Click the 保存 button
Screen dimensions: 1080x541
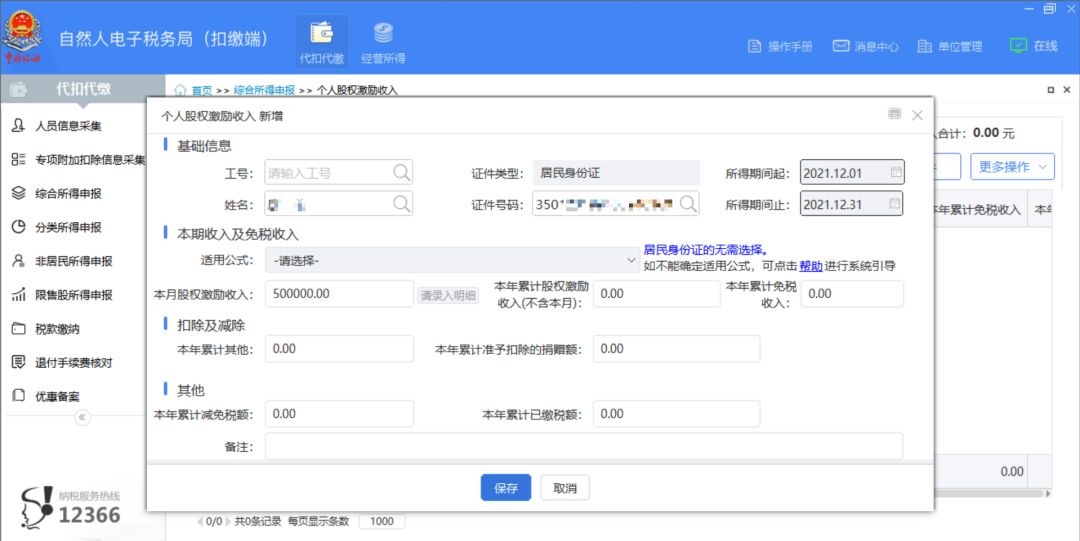506,488
